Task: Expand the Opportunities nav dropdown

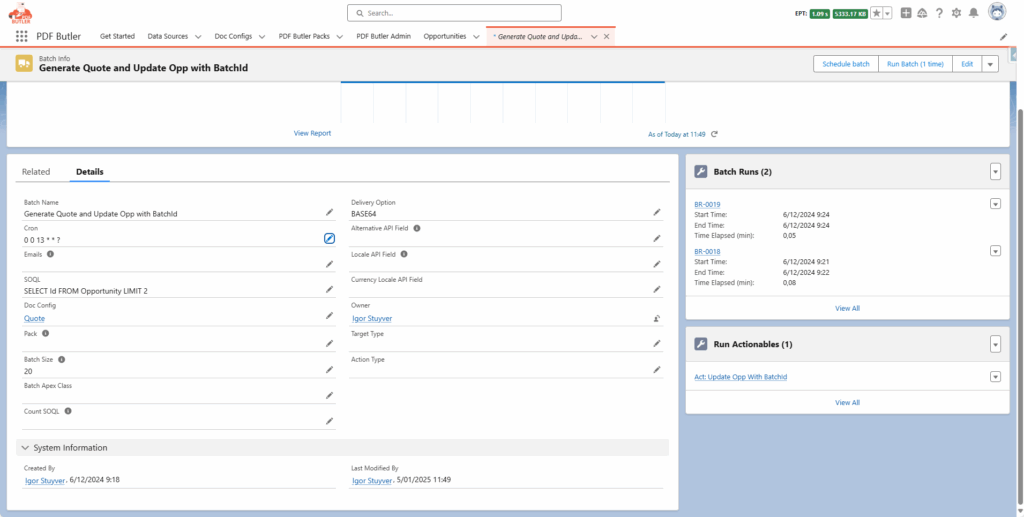Action: (x=476, y=37)
